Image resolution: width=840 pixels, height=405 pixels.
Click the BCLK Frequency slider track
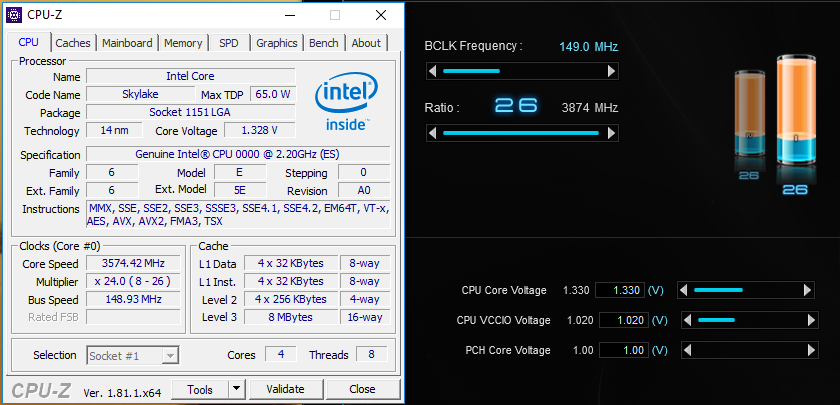tap(522, 71)
